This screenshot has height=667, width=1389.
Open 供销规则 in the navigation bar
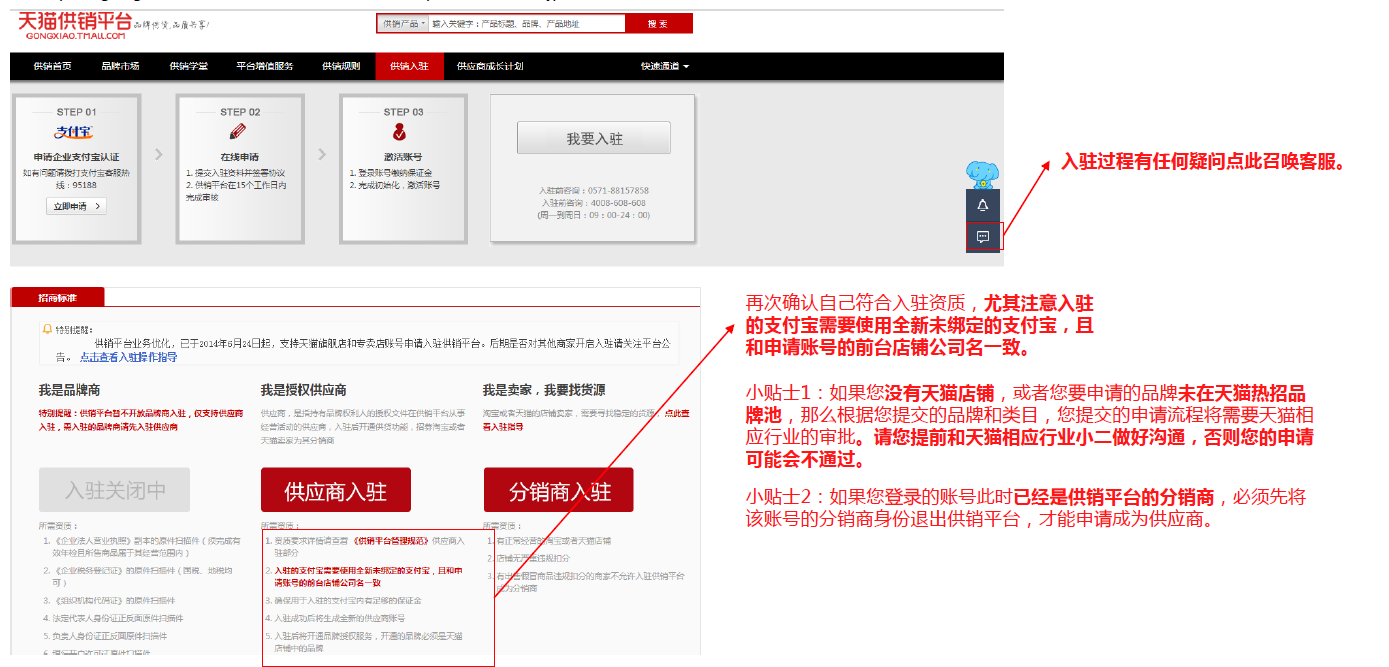[x=341, y=66]
